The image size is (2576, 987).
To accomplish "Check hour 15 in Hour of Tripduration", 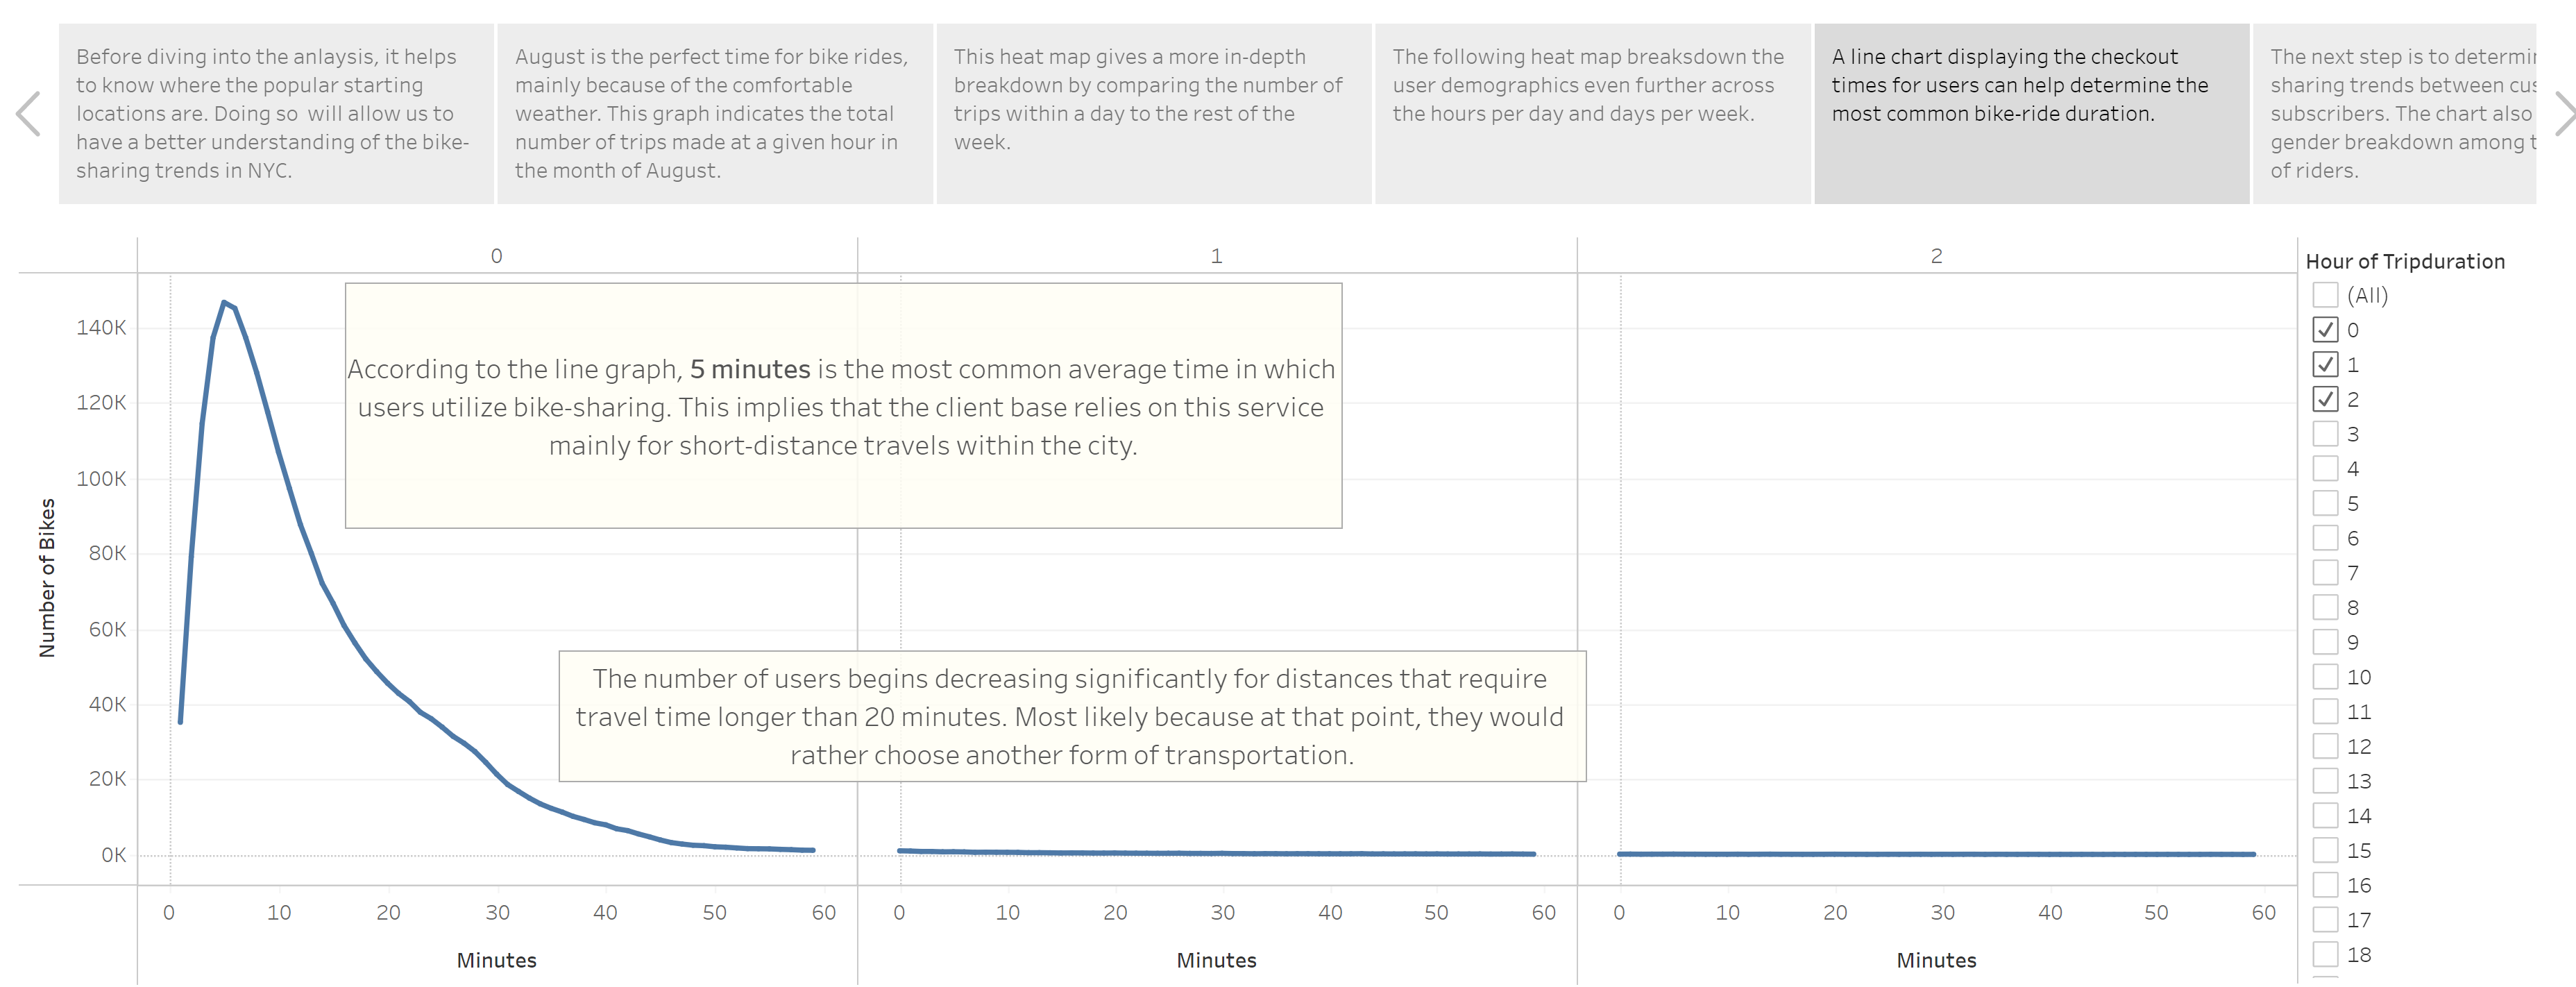I will point(2327,850).
